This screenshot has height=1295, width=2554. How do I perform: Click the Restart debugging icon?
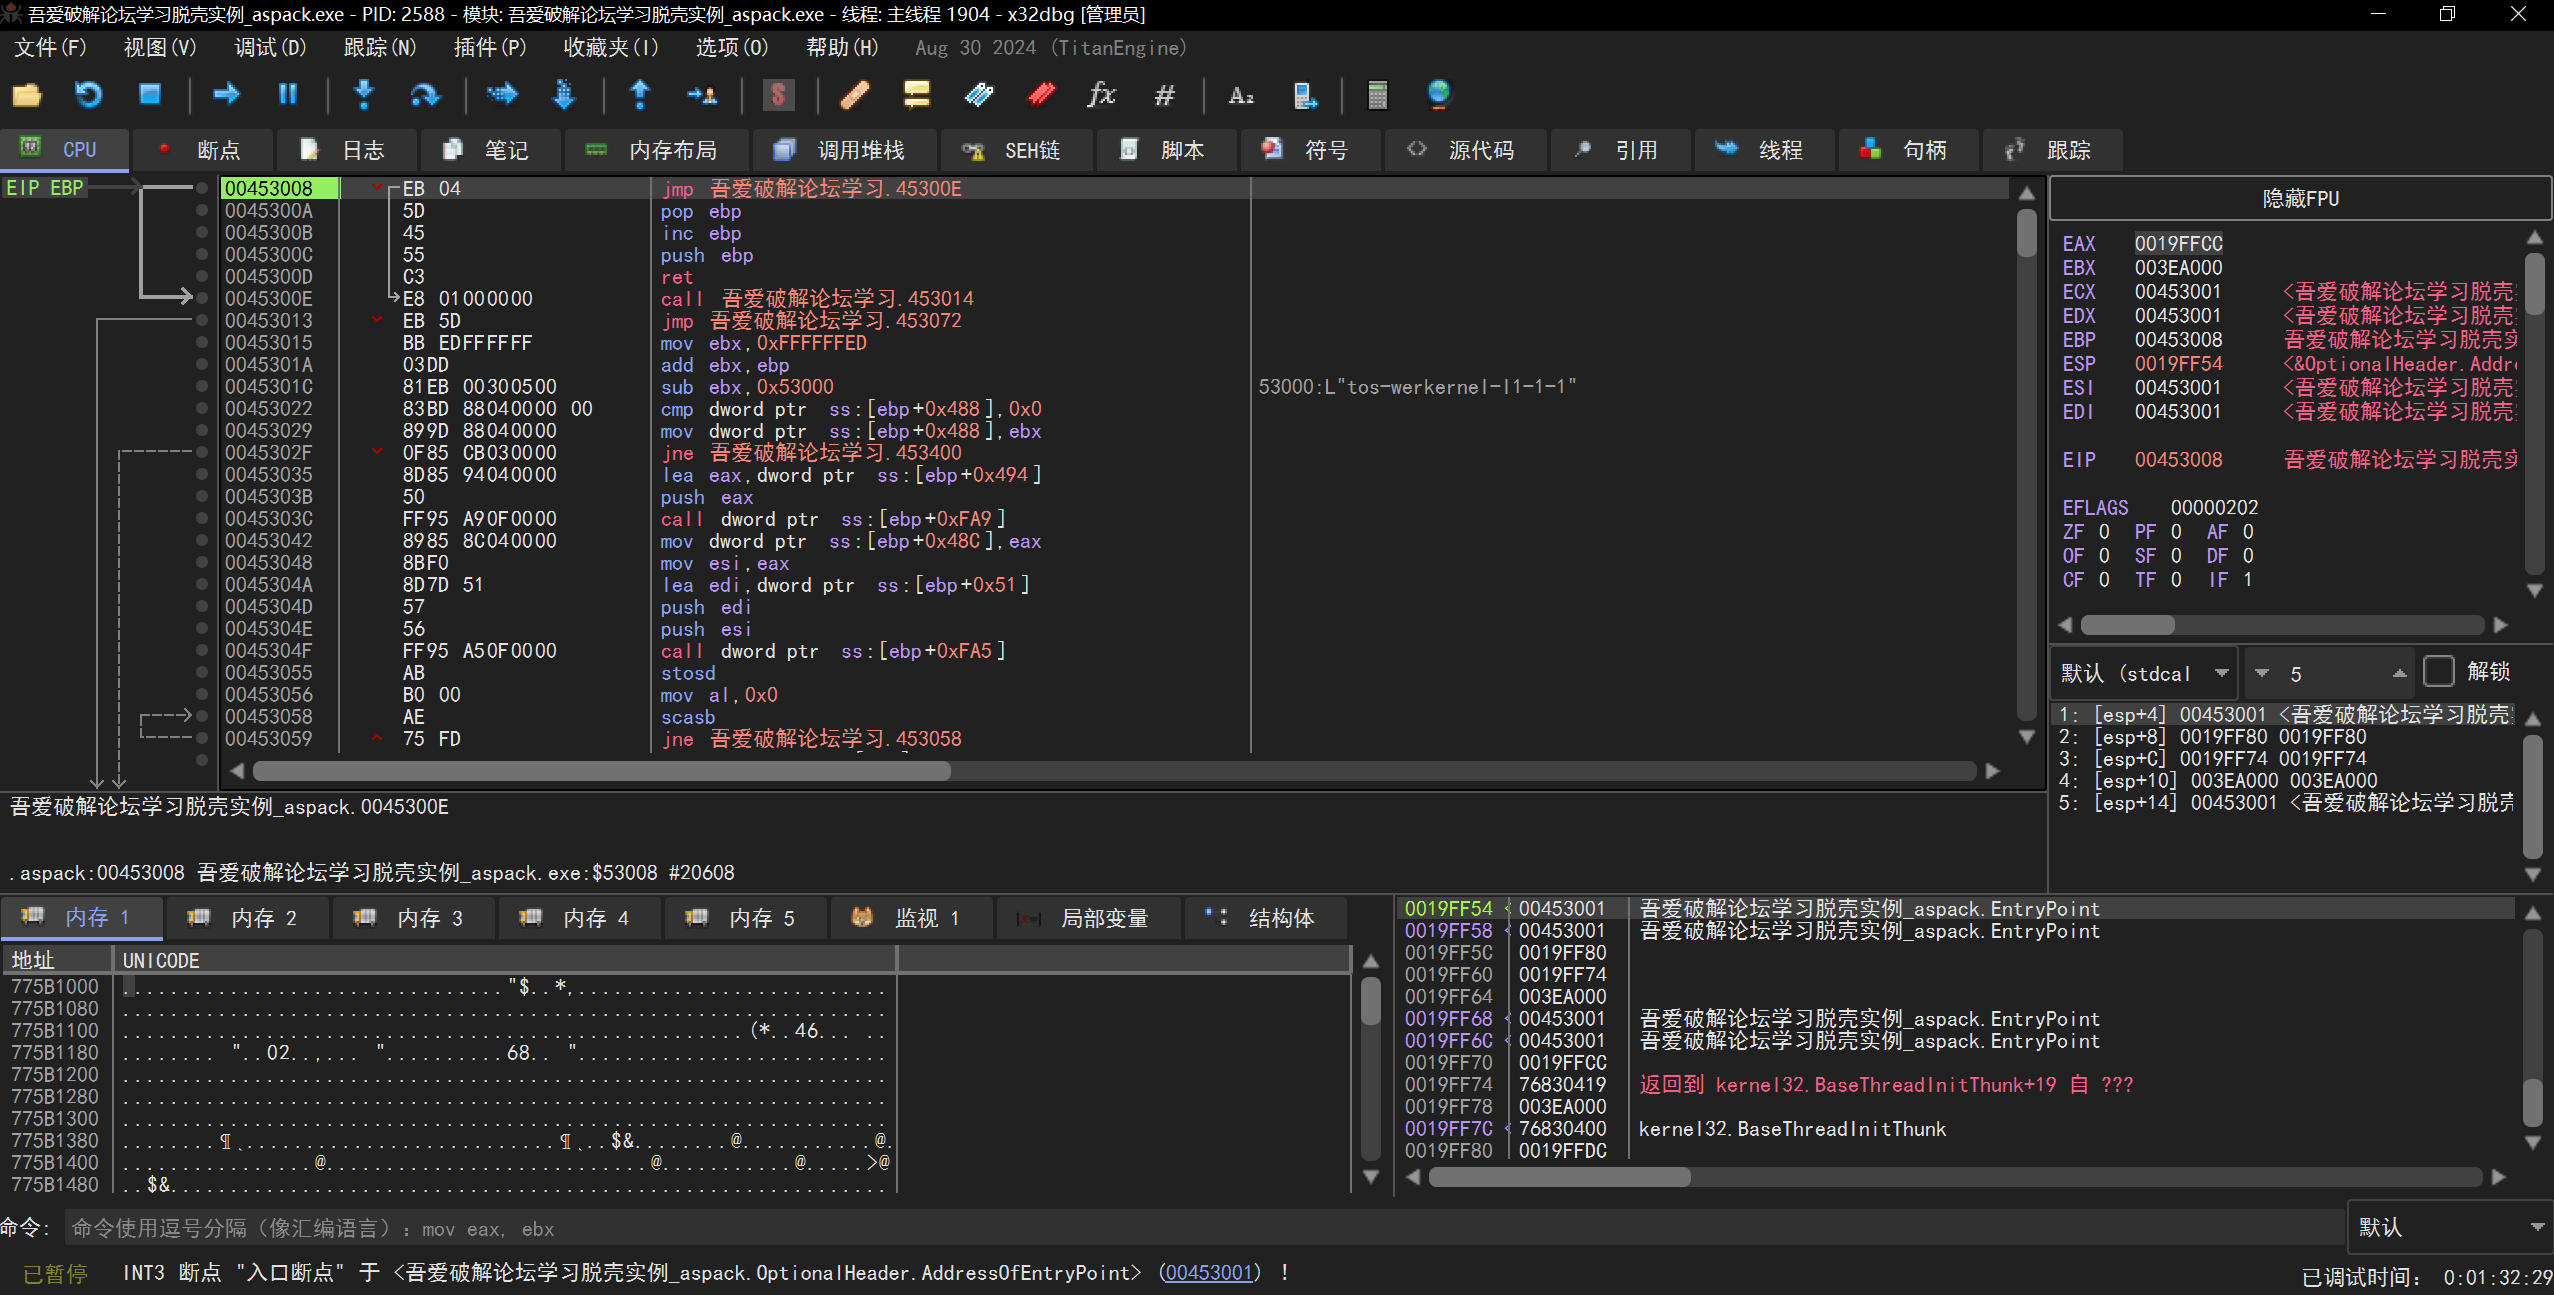point(88,95)
